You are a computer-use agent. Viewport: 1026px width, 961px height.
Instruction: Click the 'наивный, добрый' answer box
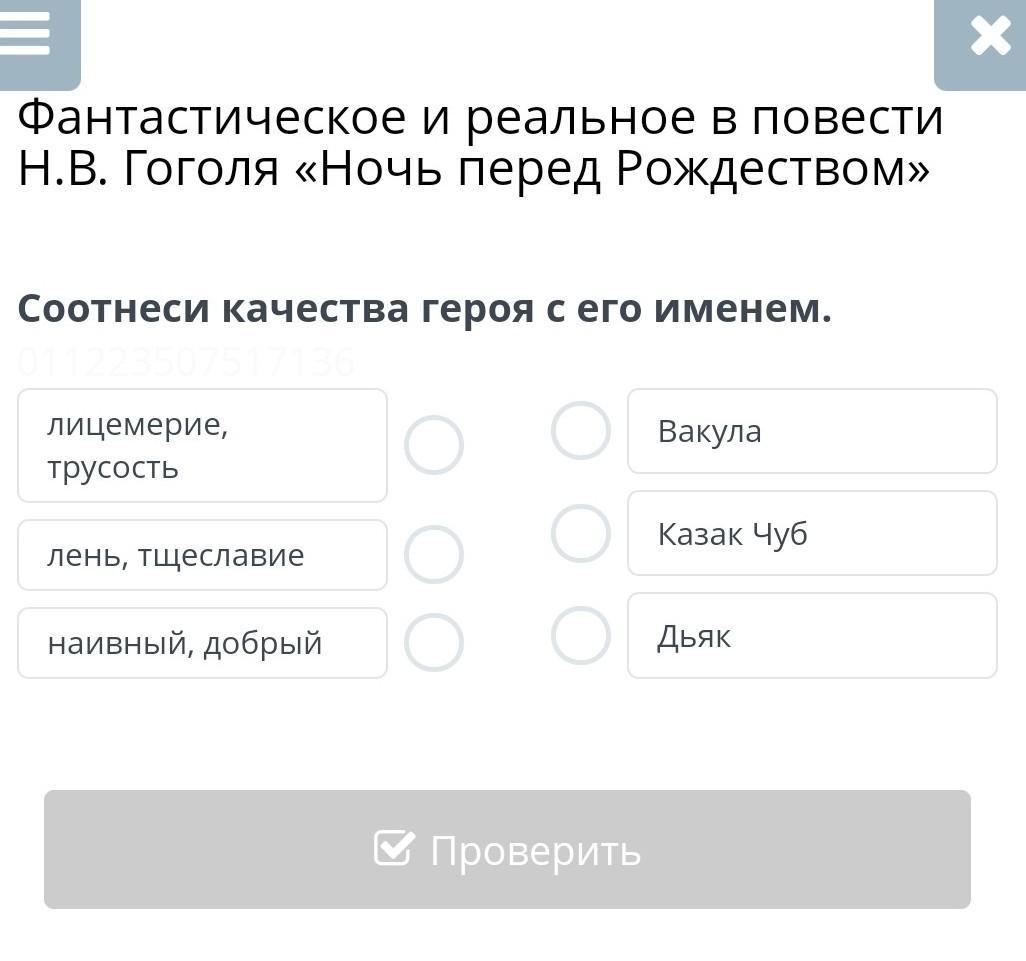(x=202, y=643)
